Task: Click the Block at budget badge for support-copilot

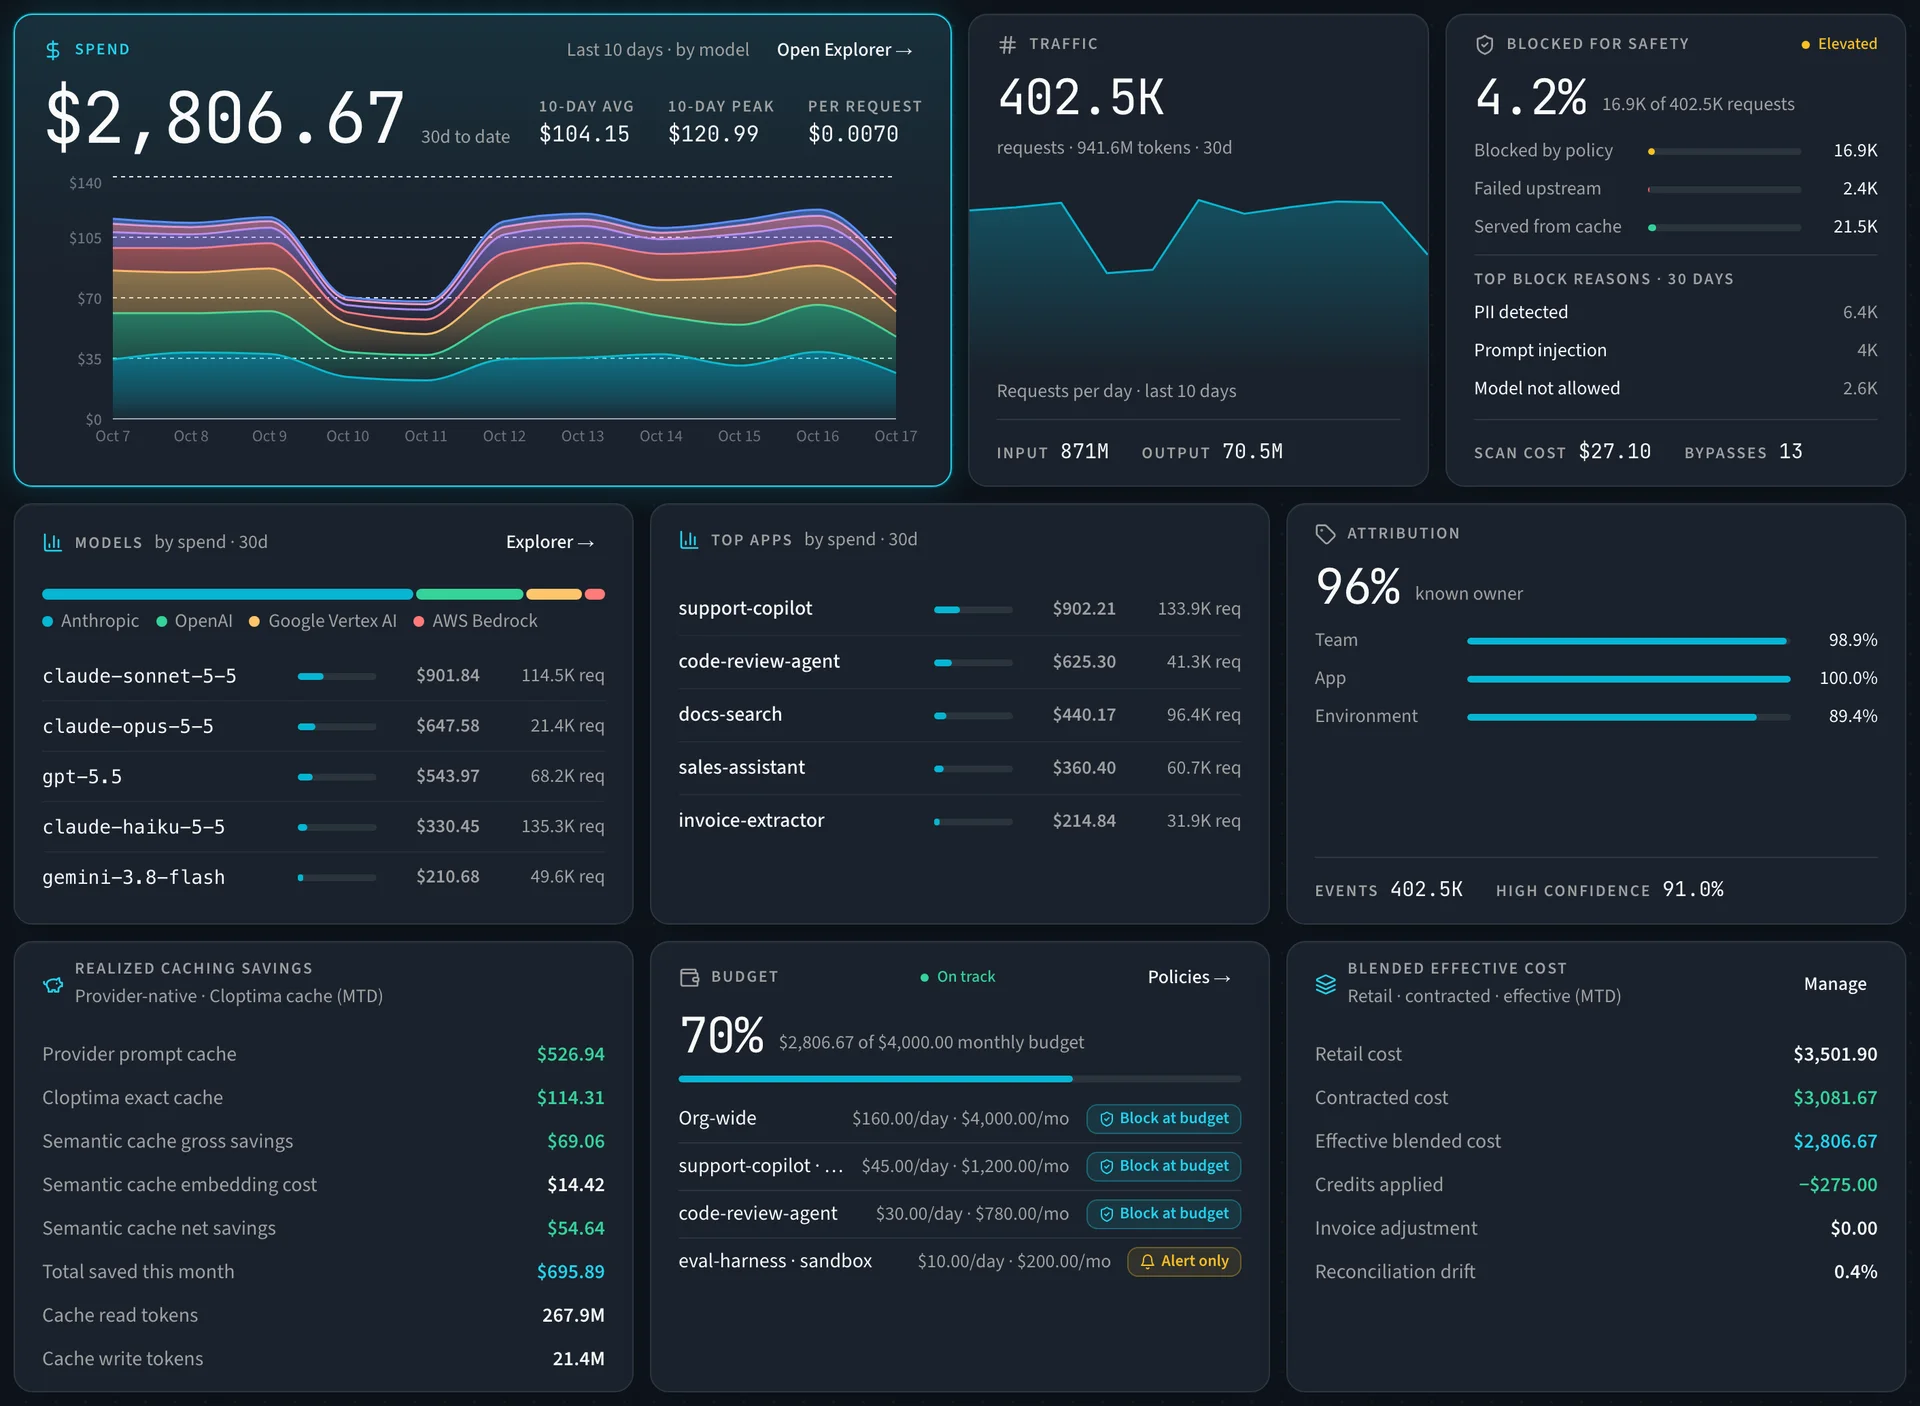Action: (x=1164, y=1166)
